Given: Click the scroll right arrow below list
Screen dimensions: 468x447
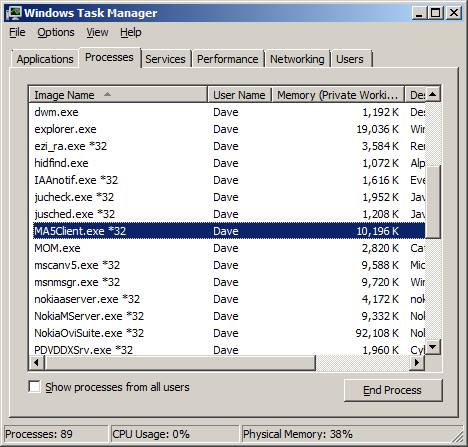Looking at the screenshot, I should (x=417, y=362).
